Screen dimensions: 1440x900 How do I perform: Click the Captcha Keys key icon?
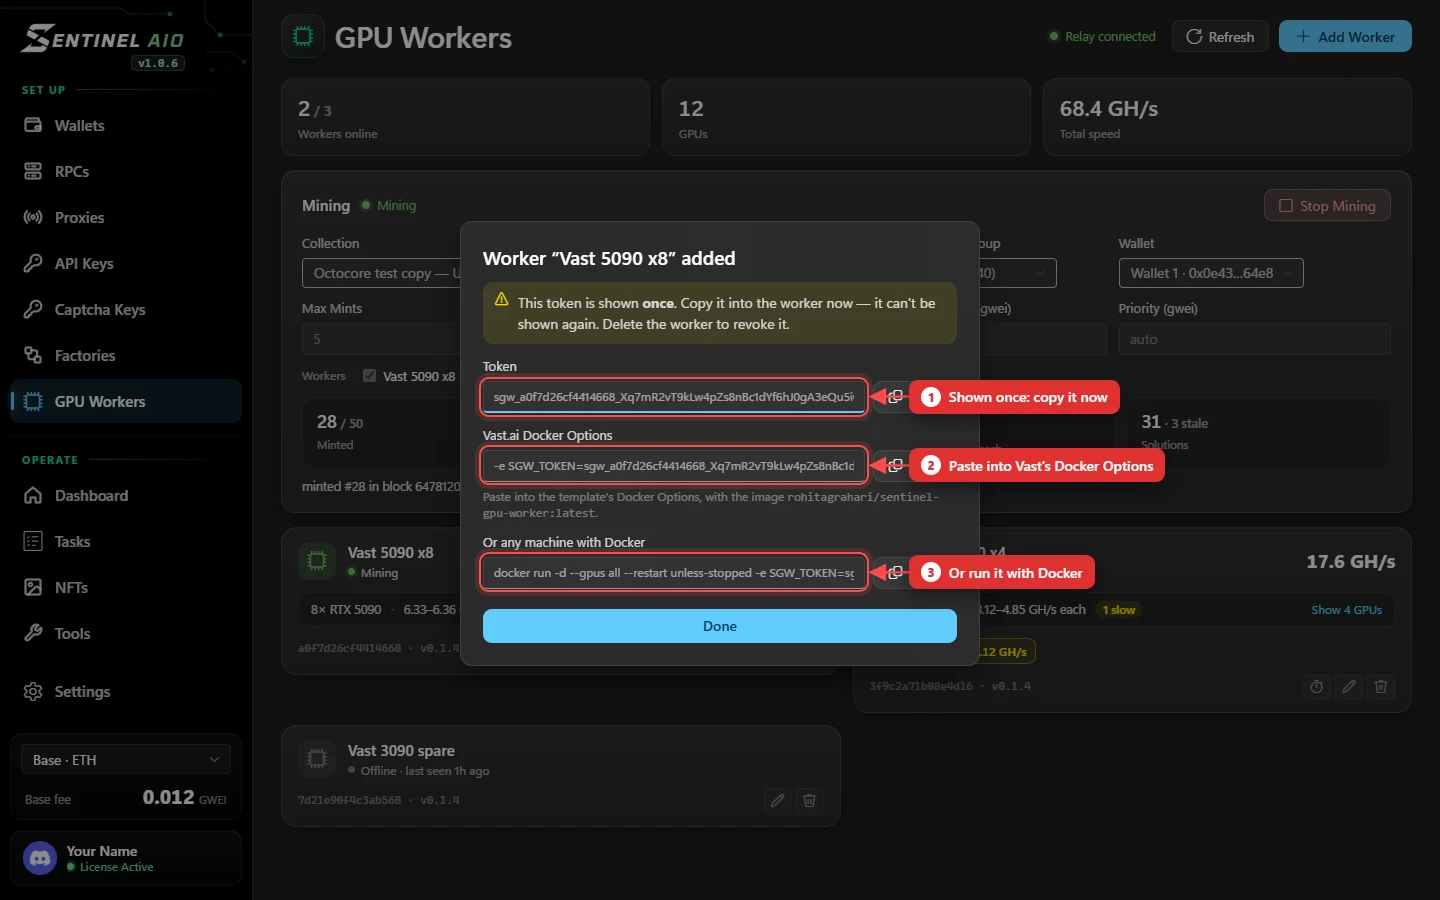33,309
